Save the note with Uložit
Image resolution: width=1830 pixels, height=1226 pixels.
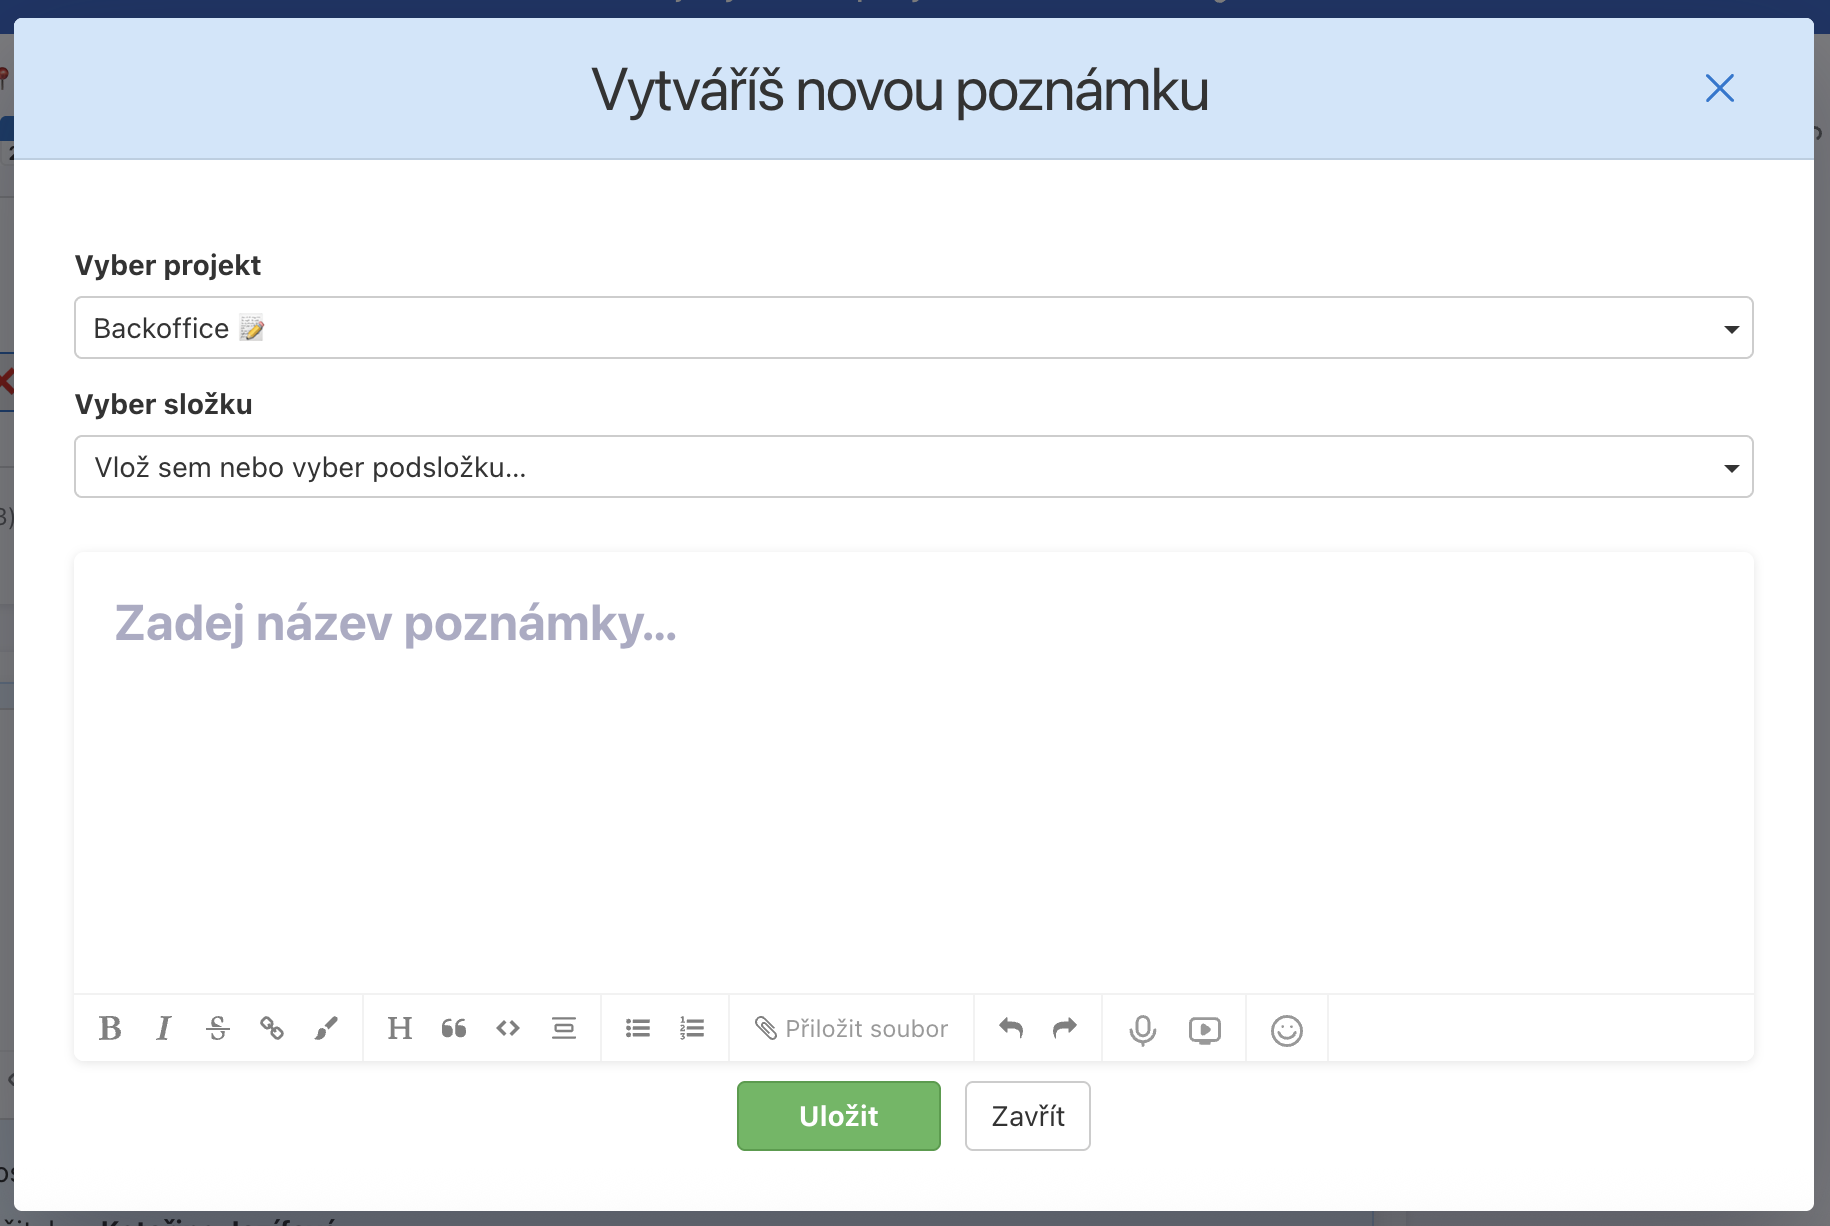[x=838, y=1116]
